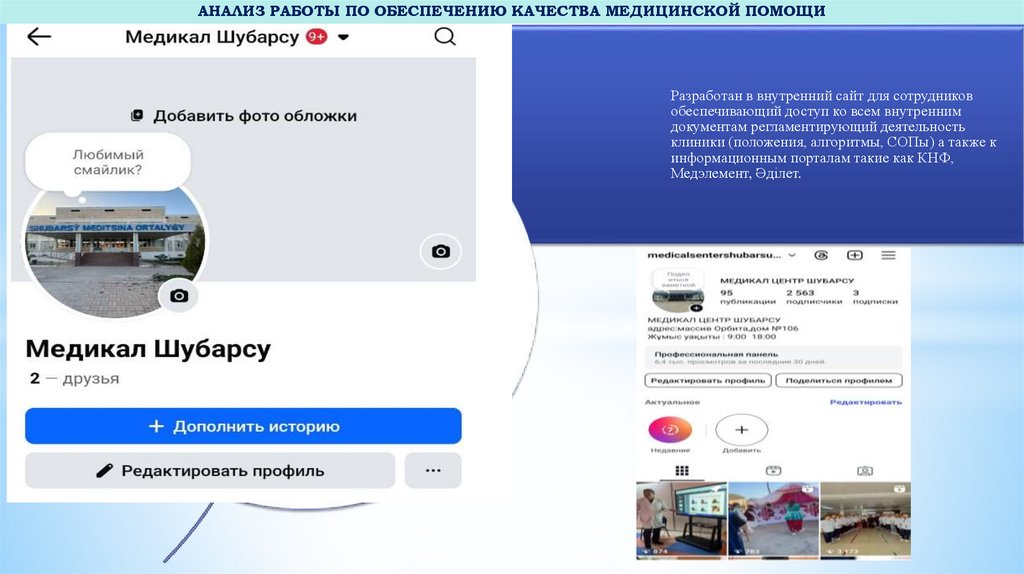Click Добавить фото обложки

[x=244, y=116]
